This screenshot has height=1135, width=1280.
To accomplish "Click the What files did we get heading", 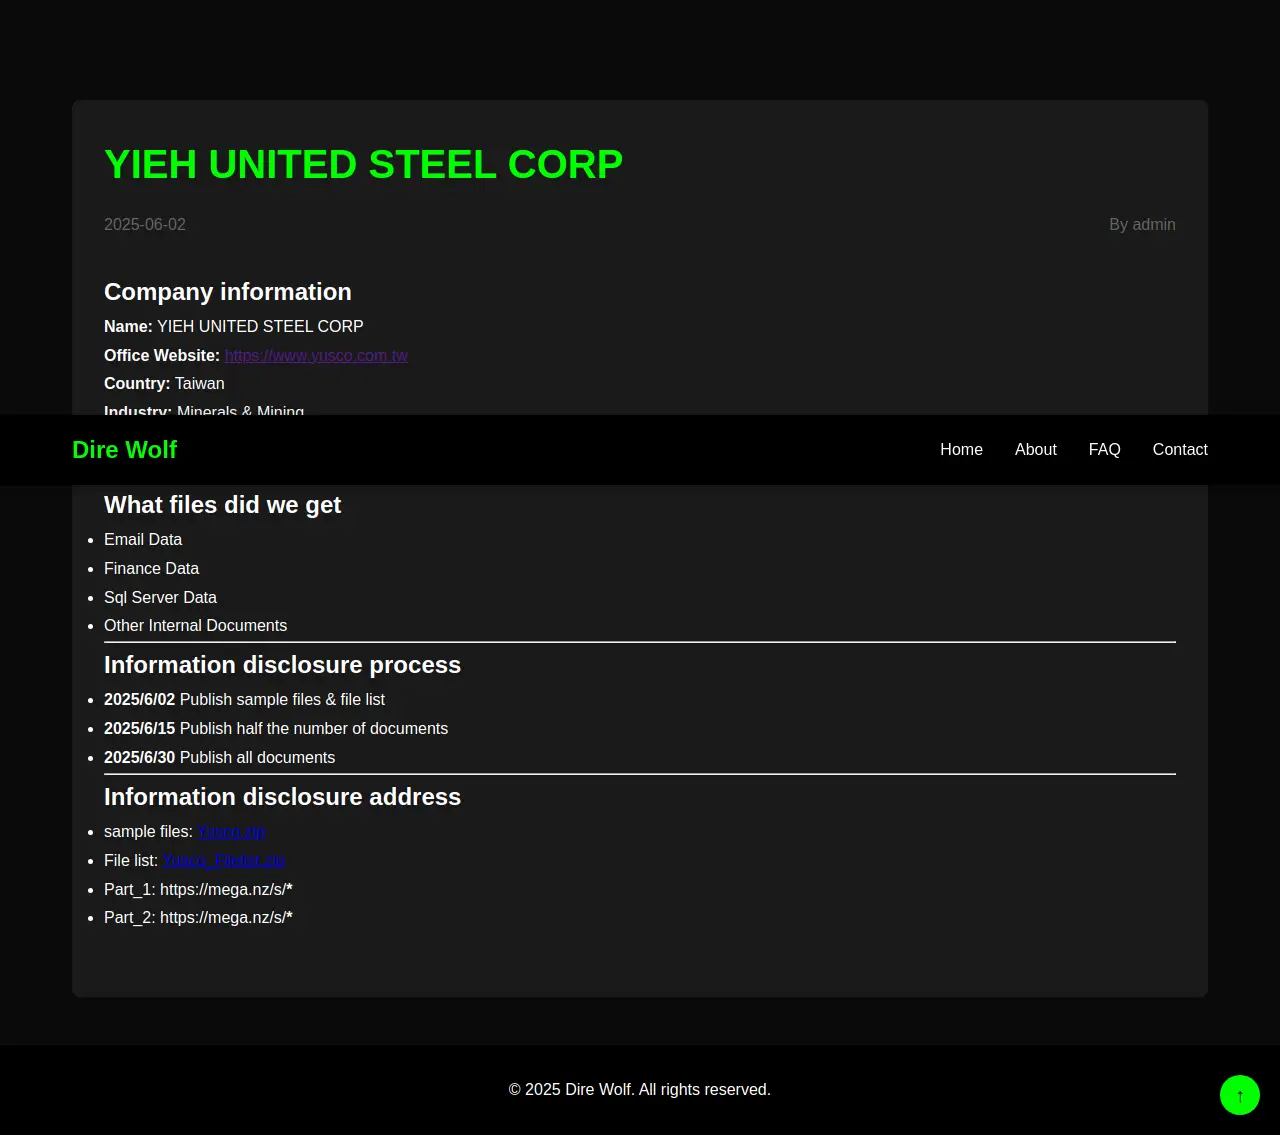I will click(x=223, y=505).
